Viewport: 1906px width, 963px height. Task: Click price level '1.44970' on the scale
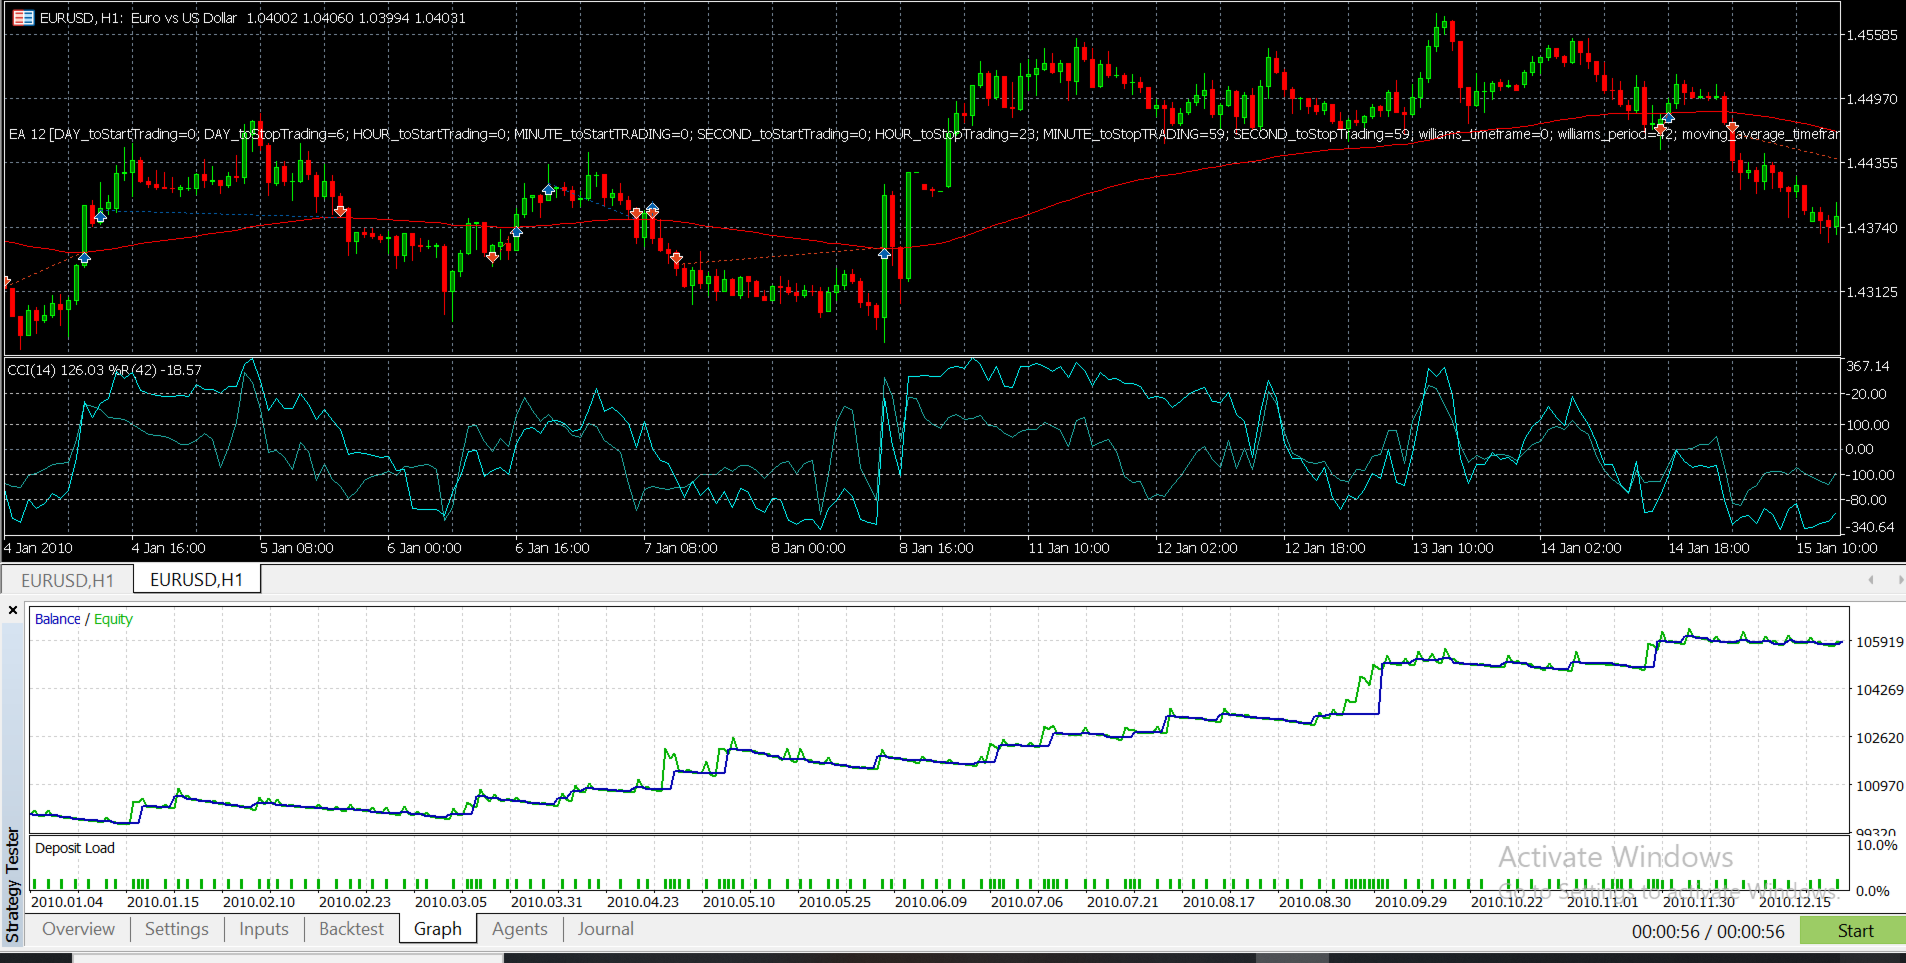1871,99
